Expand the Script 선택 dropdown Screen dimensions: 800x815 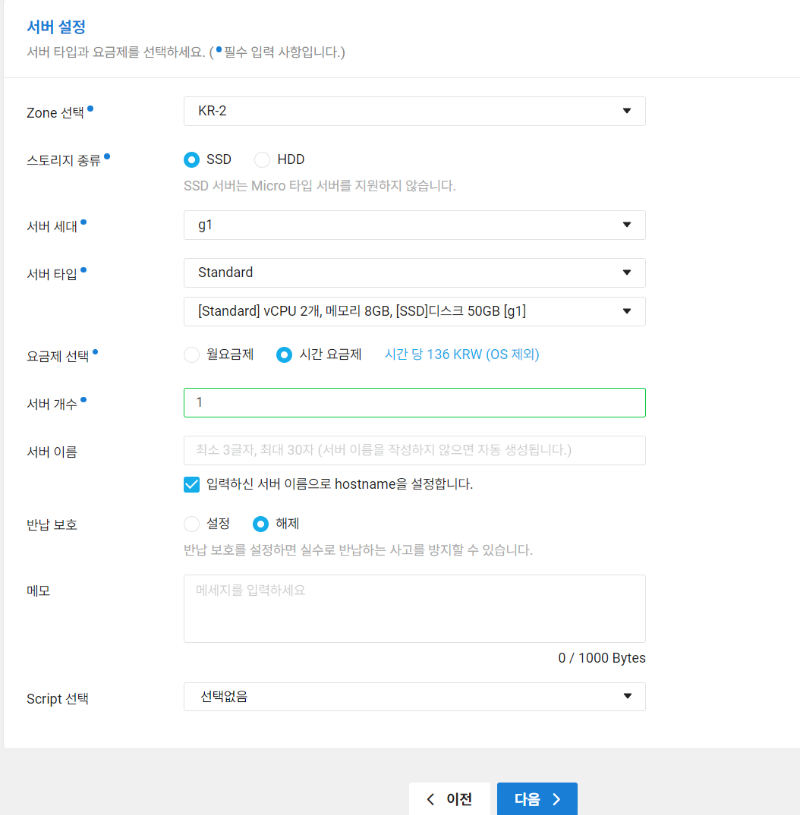coord(413,697)
